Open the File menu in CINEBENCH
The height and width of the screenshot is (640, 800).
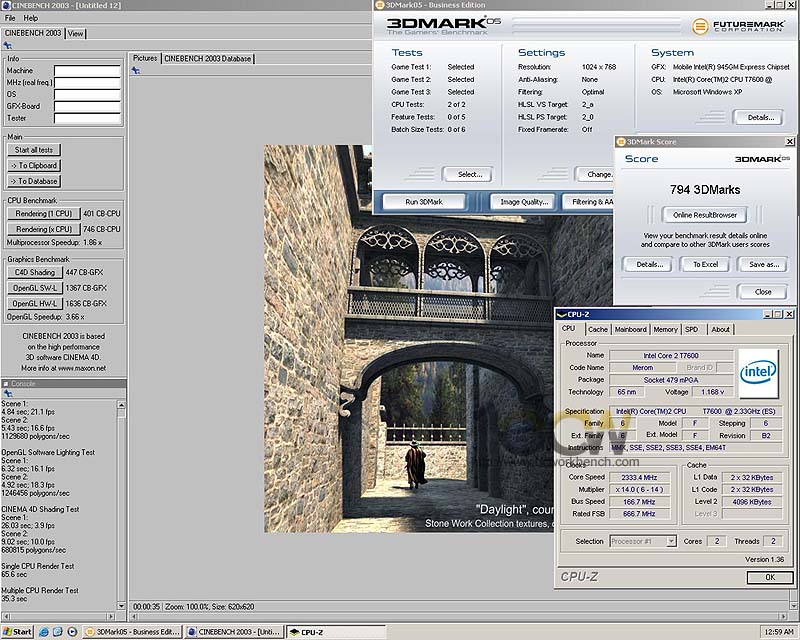coord(10,18)
